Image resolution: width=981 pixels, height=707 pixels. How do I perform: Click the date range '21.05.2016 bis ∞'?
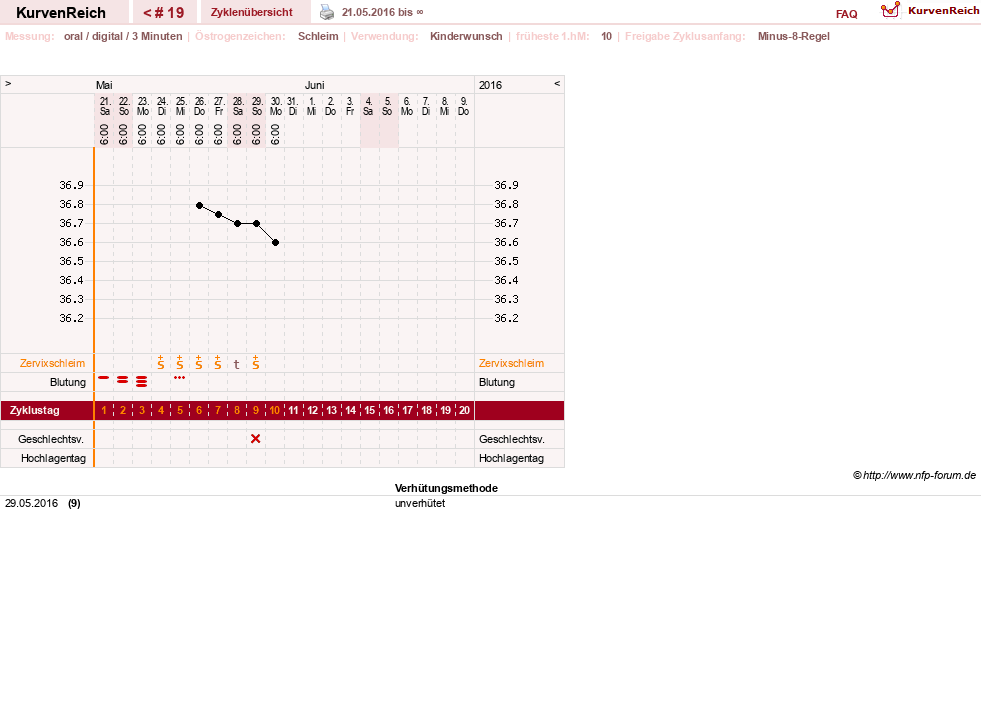point(382,12)
